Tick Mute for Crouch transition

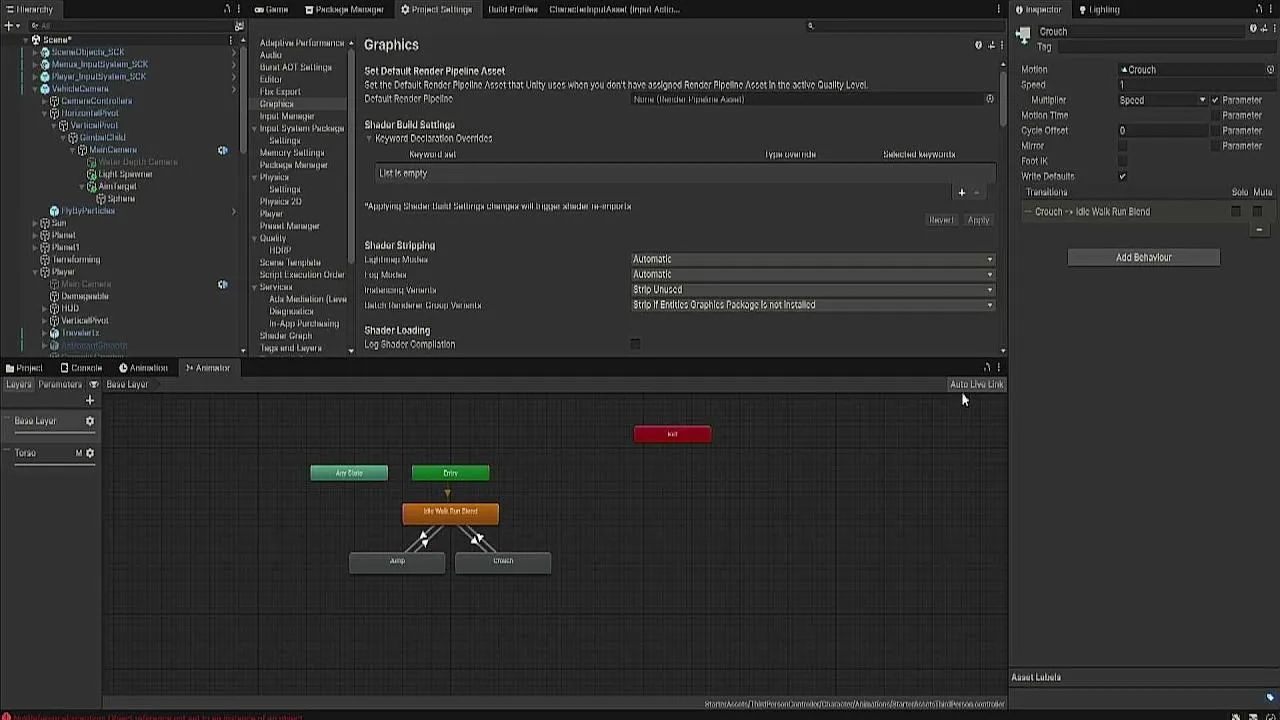point(1258,211)
